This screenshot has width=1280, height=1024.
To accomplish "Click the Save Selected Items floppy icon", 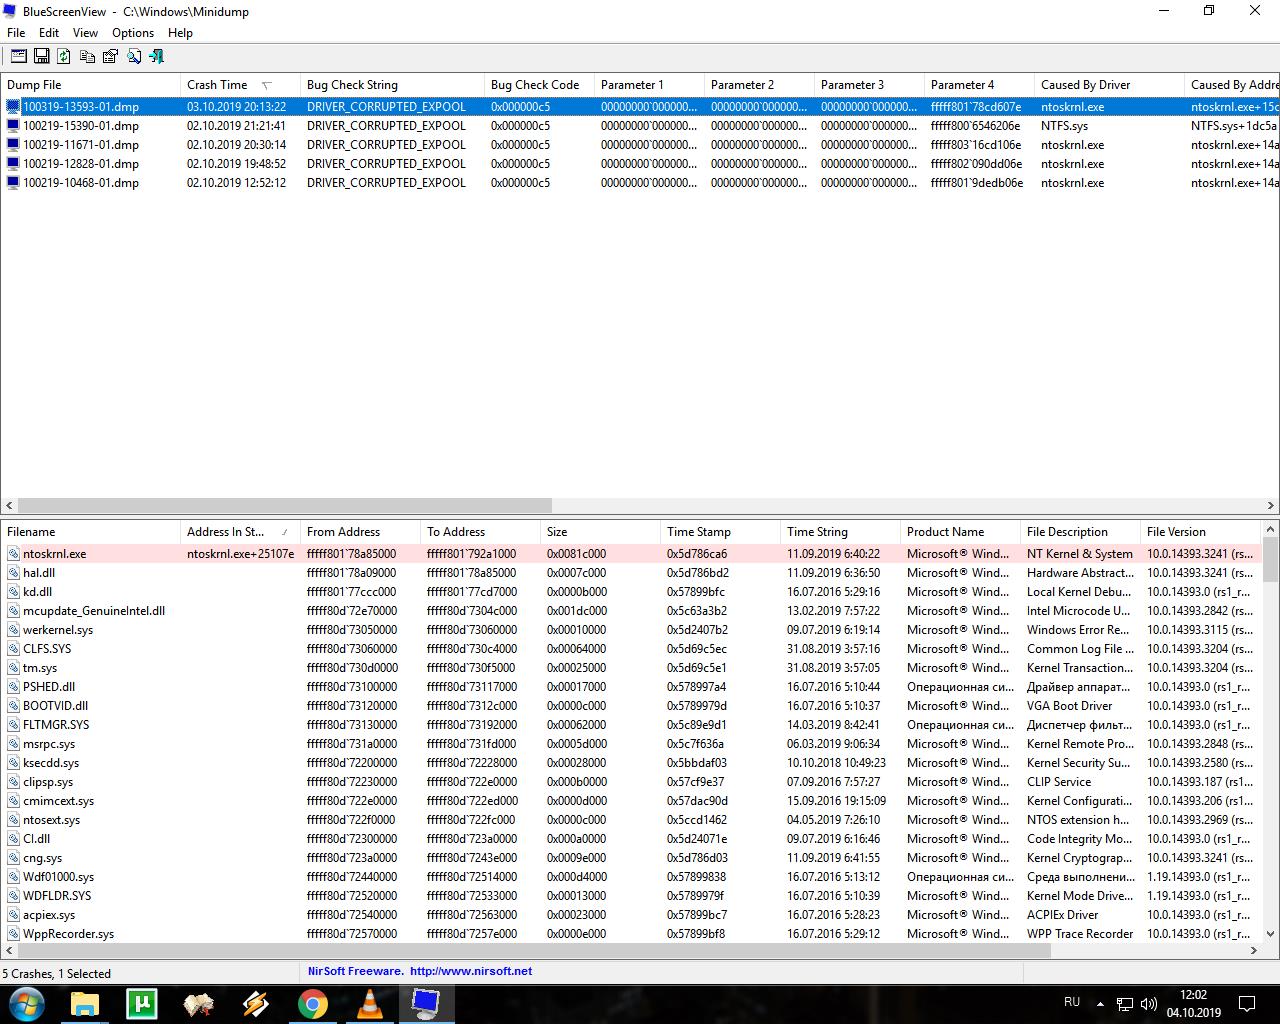I will (42, 56).
